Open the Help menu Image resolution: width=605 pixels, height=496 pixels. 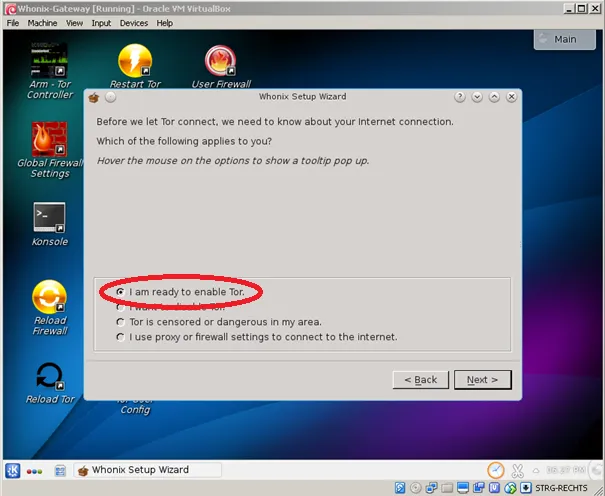click(164, 23)
